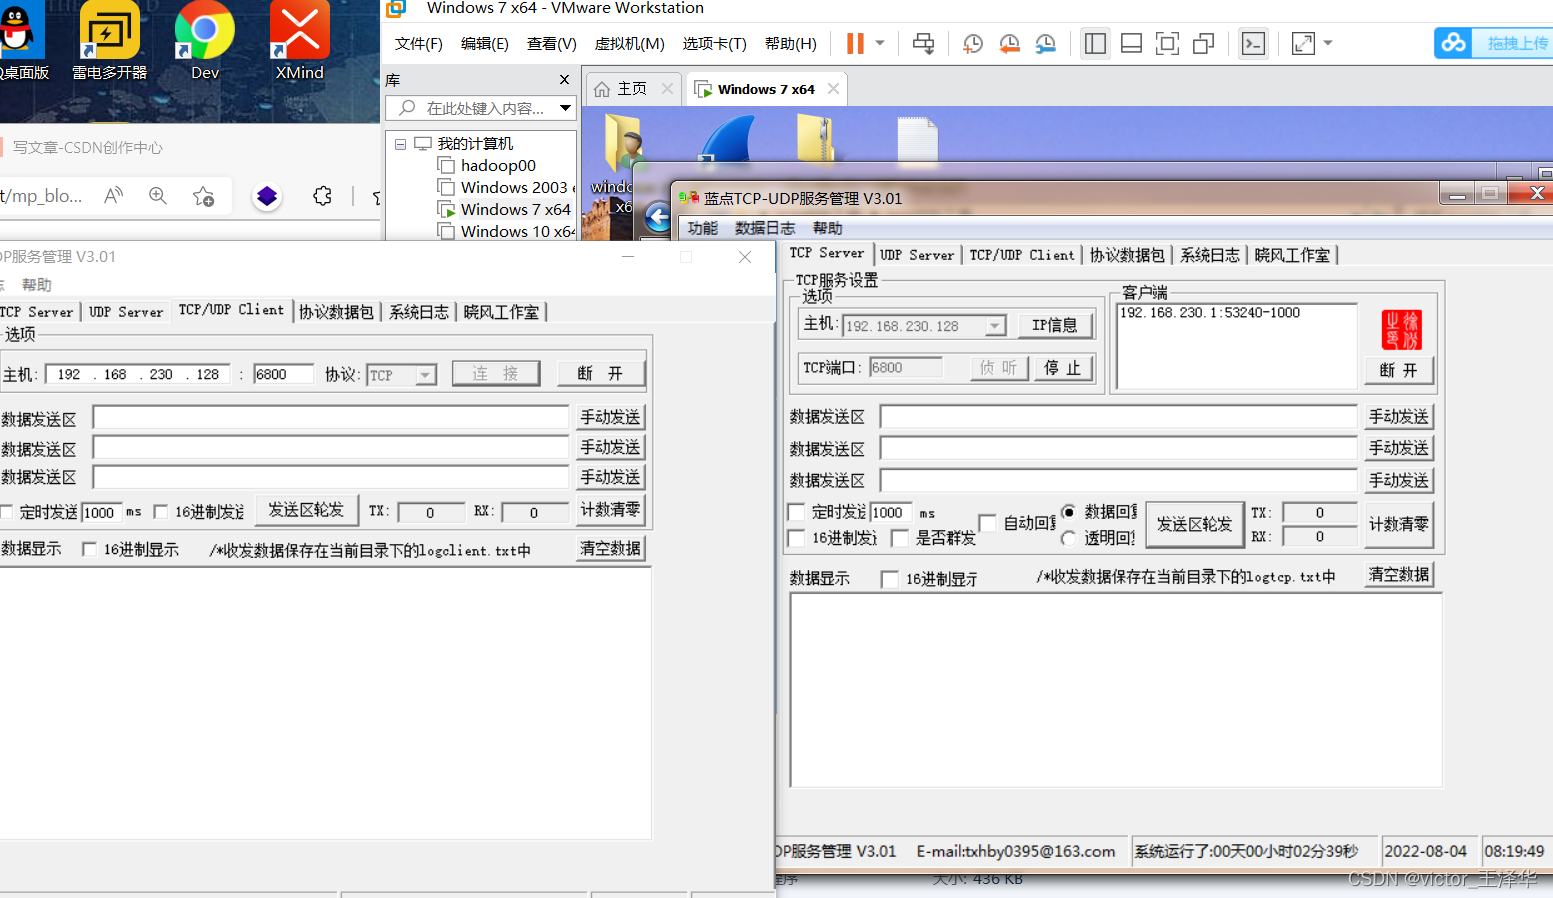The image size is (1553, 898).
Task: Revert the VM to its snapshot
Action: (x=1008, y=43)
